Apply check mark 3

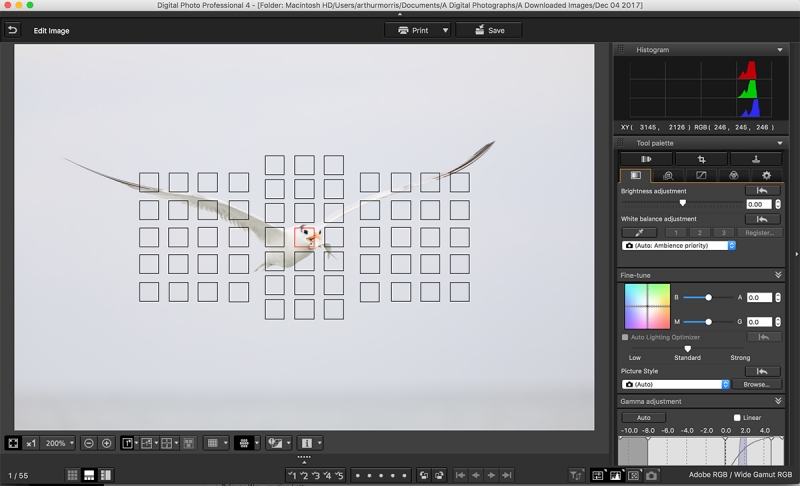pyautogui.click(x=316, y=475)
